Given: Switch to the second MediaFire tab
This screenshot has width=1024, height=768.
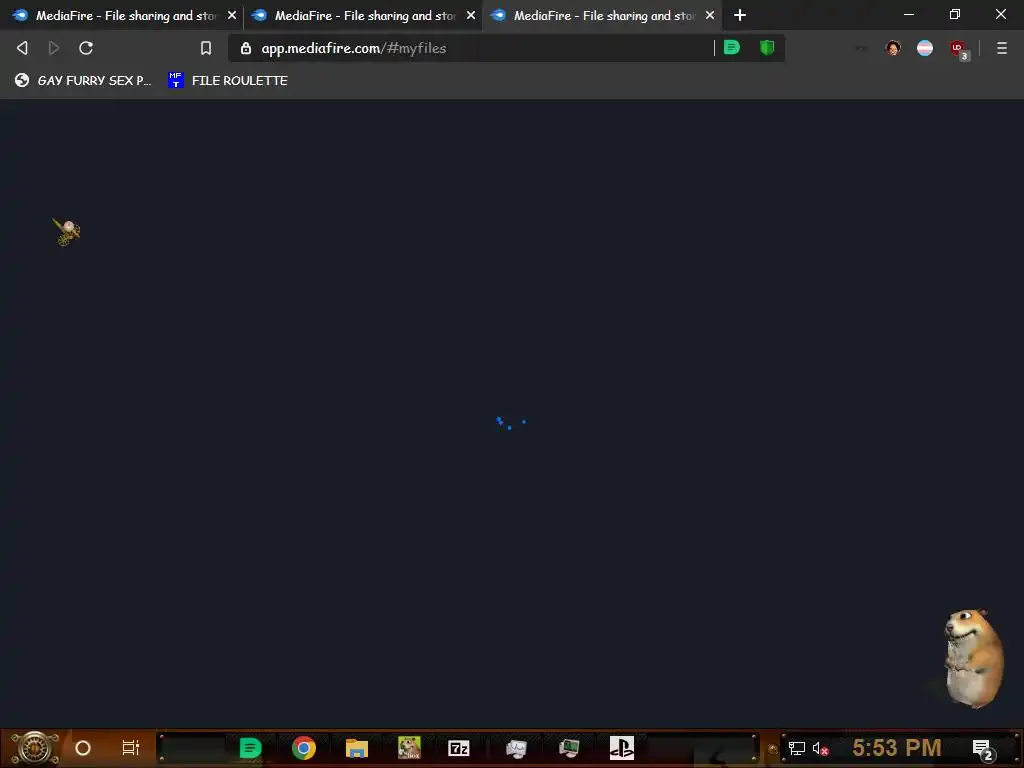Looking at the screenshot, I should 360,15.
